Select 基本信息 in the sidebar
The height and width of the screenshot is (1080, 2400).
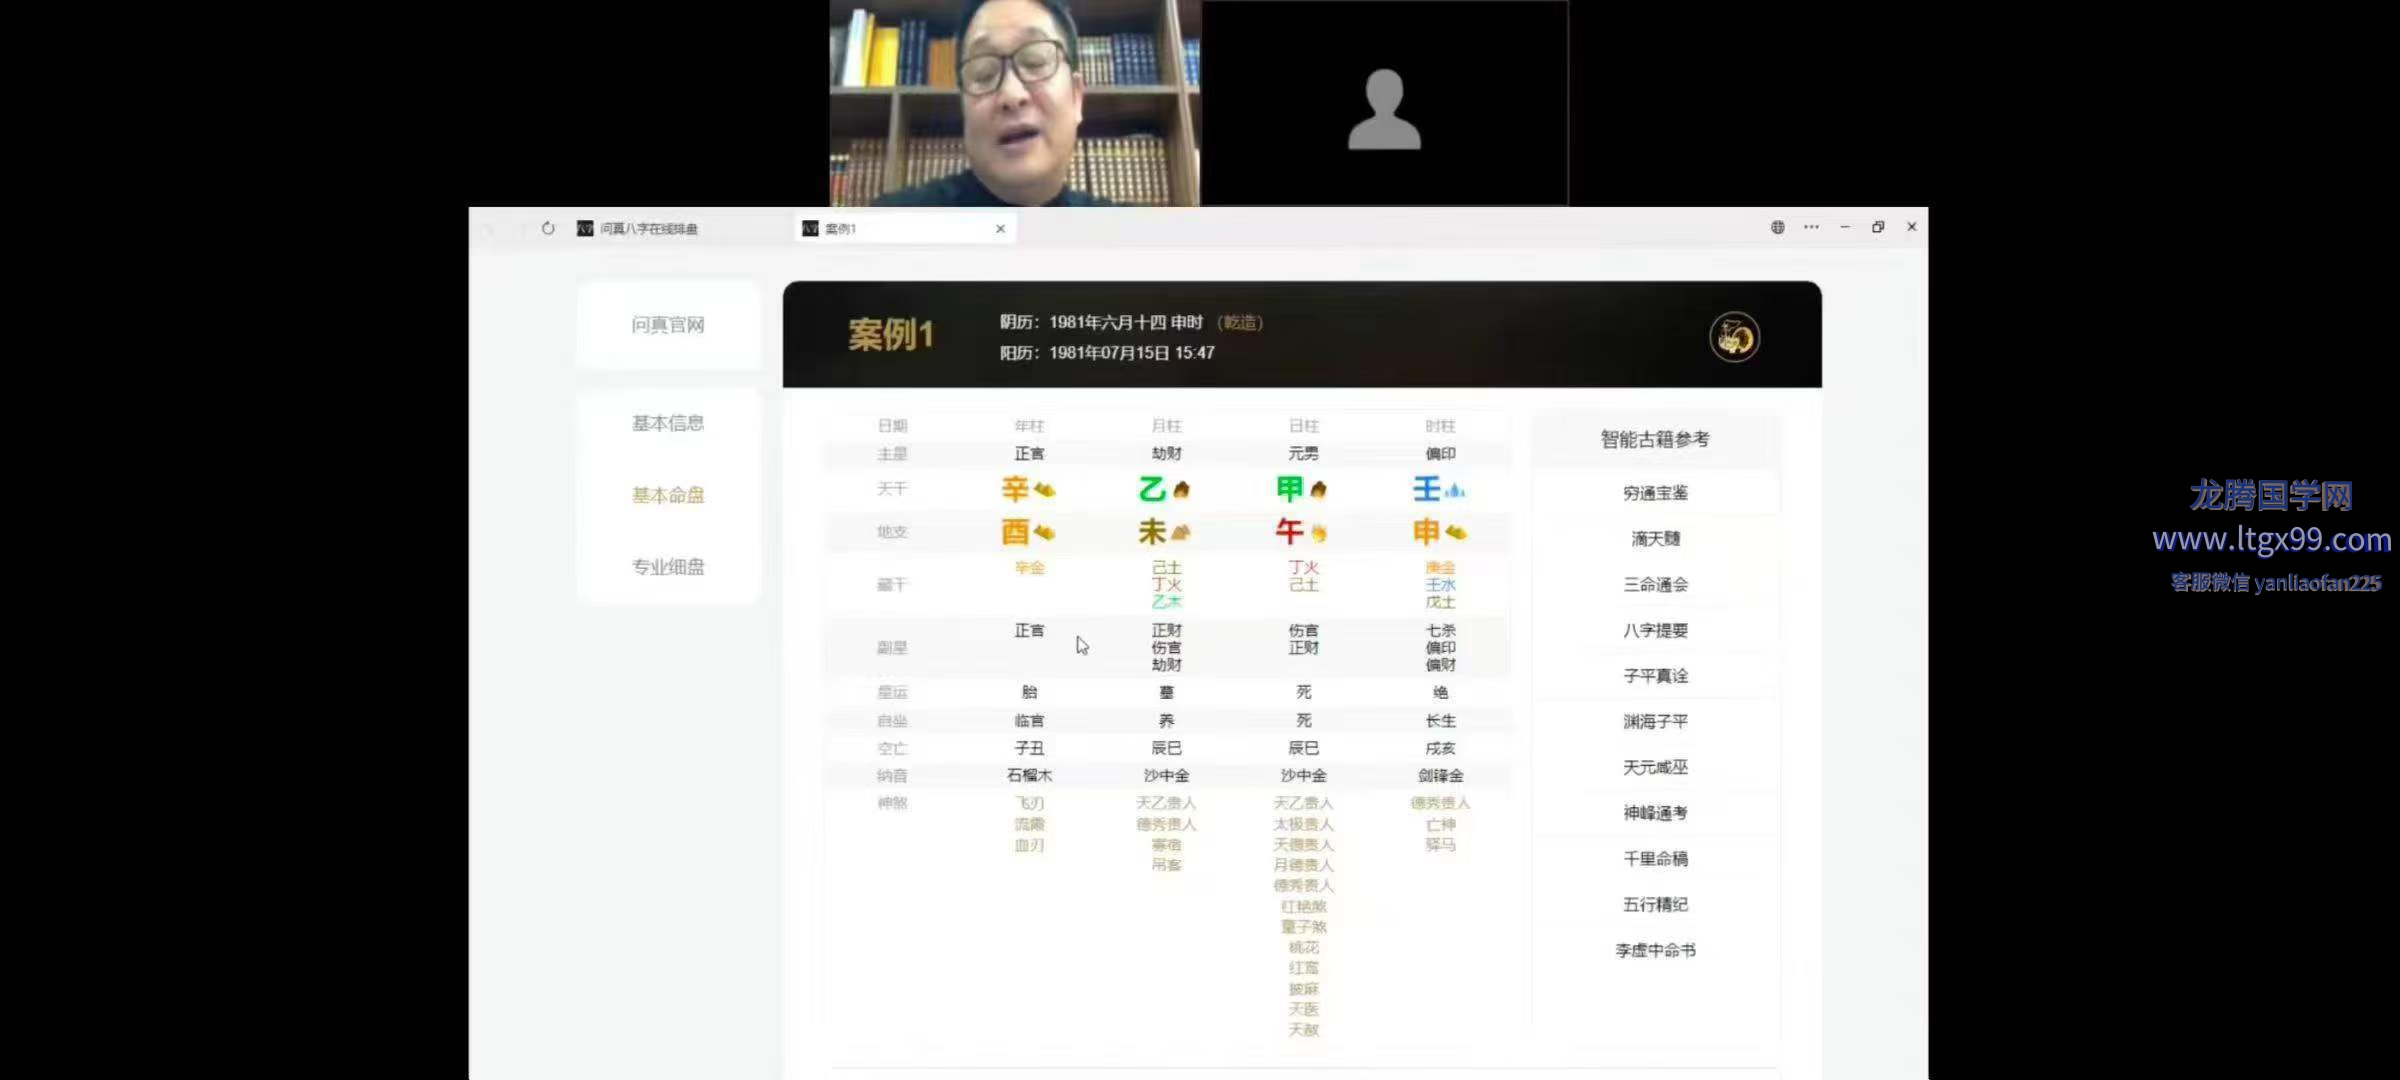[668, 423]
